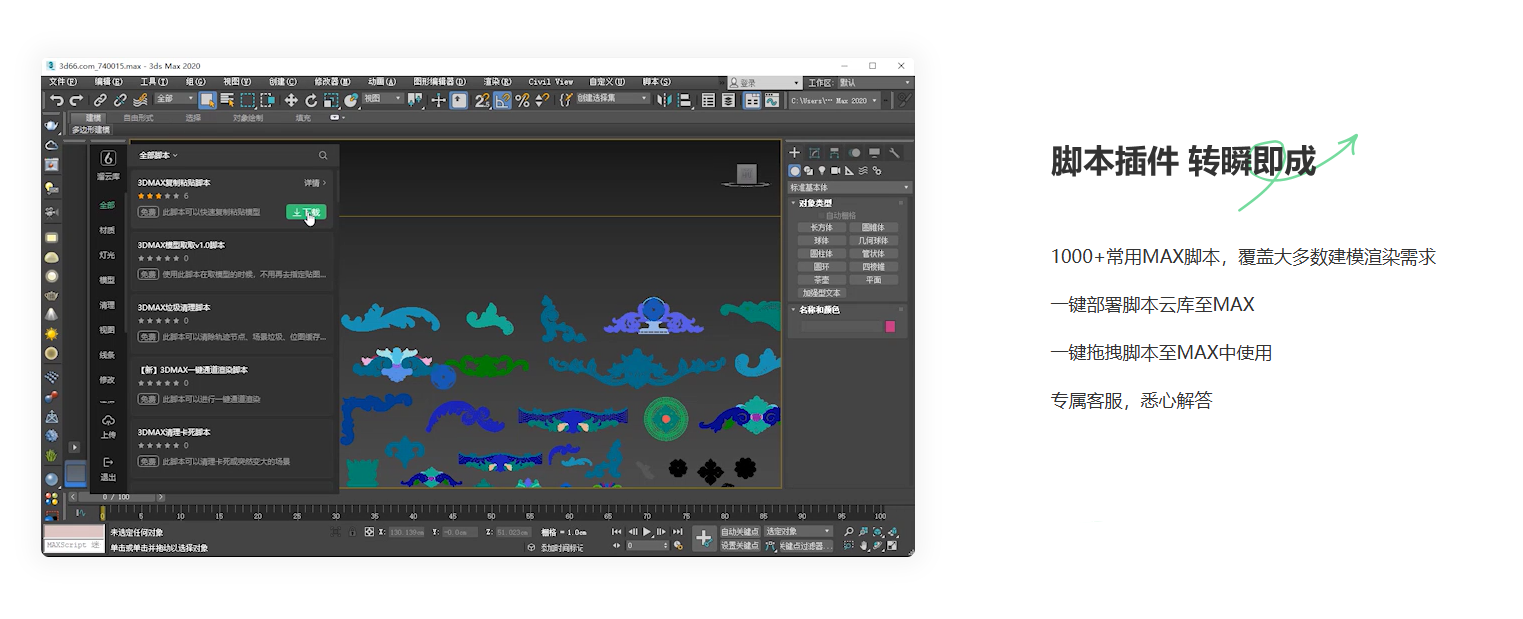Viewport: 1523px width, 619px height.
Task: Toggle the Ribbon display icon
Action: (x=752, y=100)
